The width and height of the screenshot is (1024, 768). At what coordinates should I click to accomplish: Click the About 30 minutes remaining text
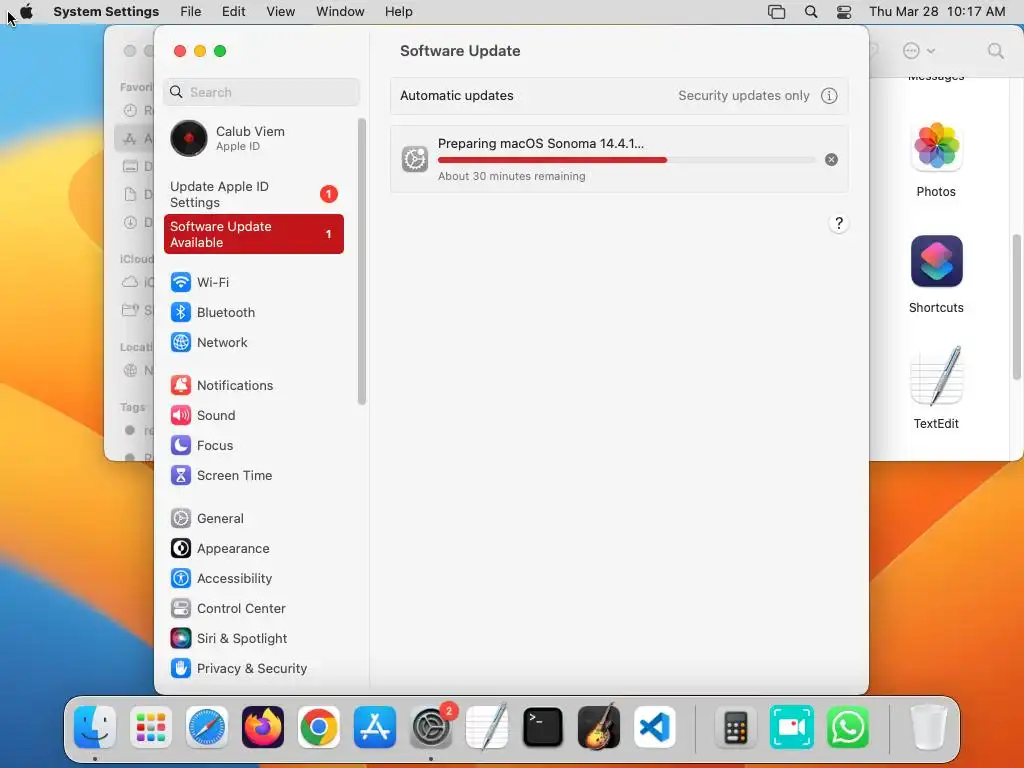(x=511, y=176)
